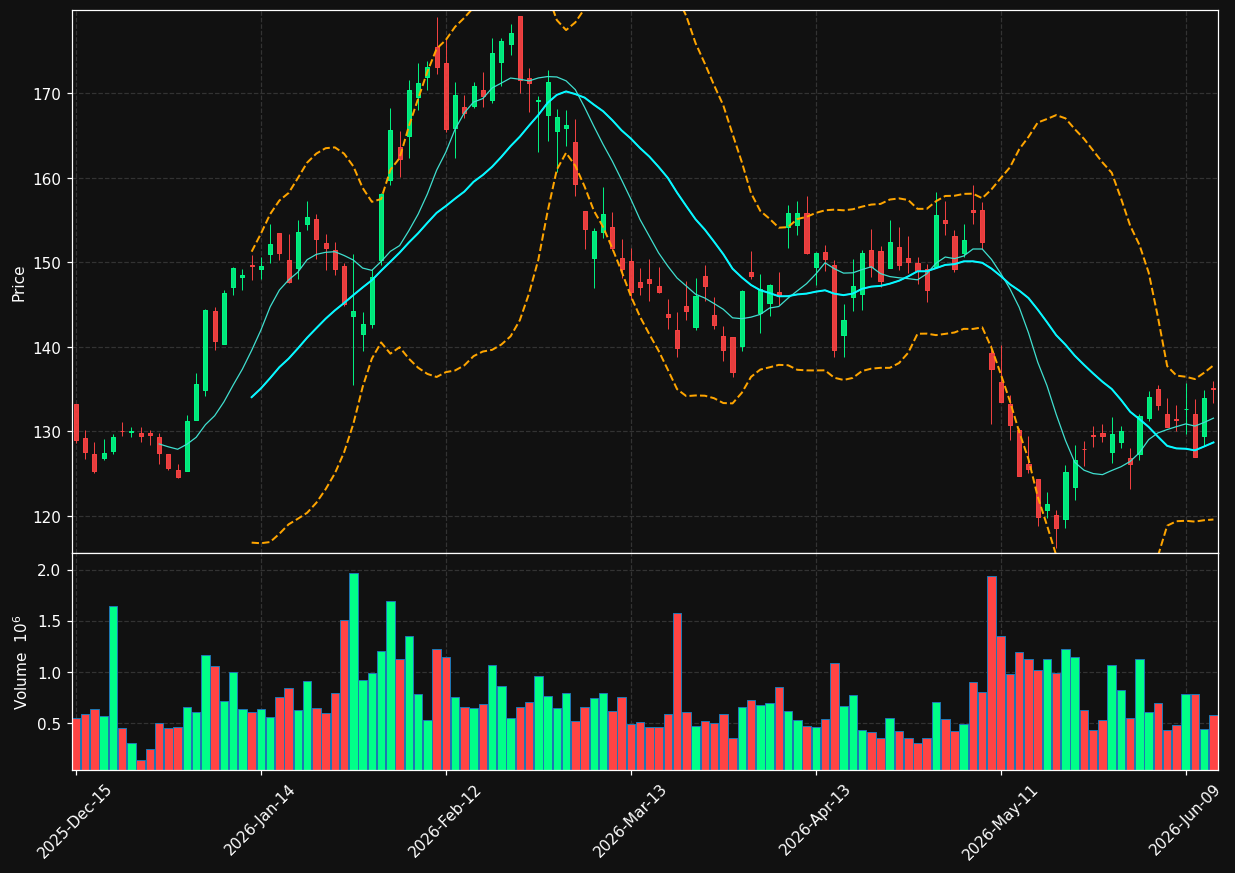Select the Price y-axis title
Viewport: 1235px width, 873px height.
[19, 283]
